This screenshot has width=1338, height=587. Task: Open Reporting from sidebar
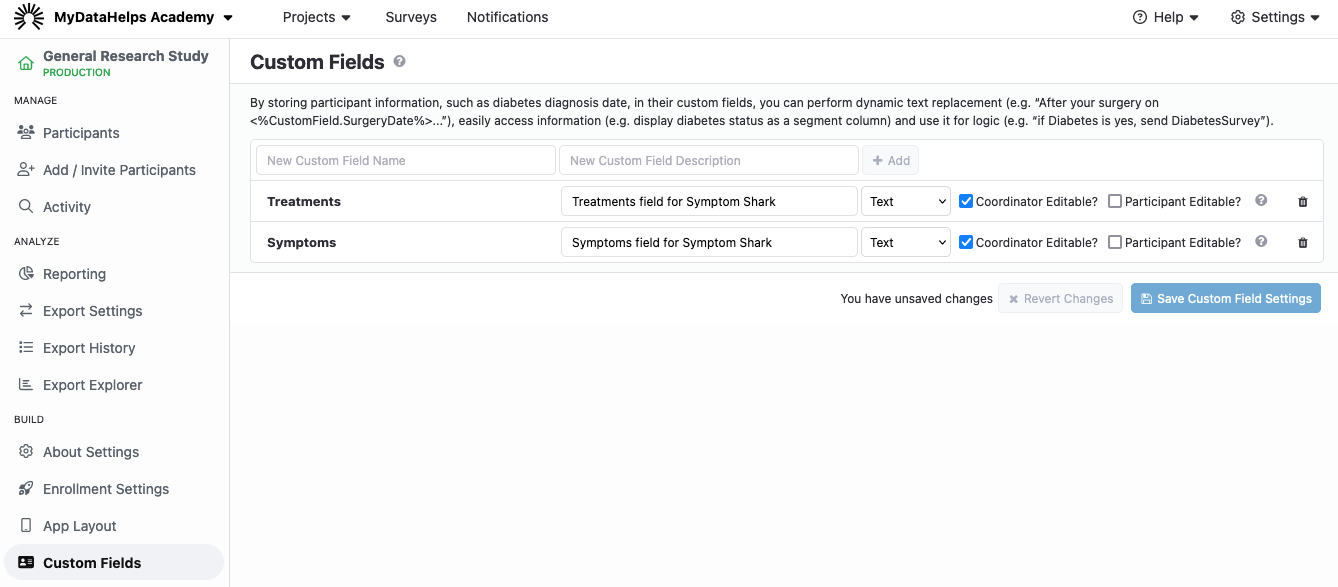(x=74, y=274)
